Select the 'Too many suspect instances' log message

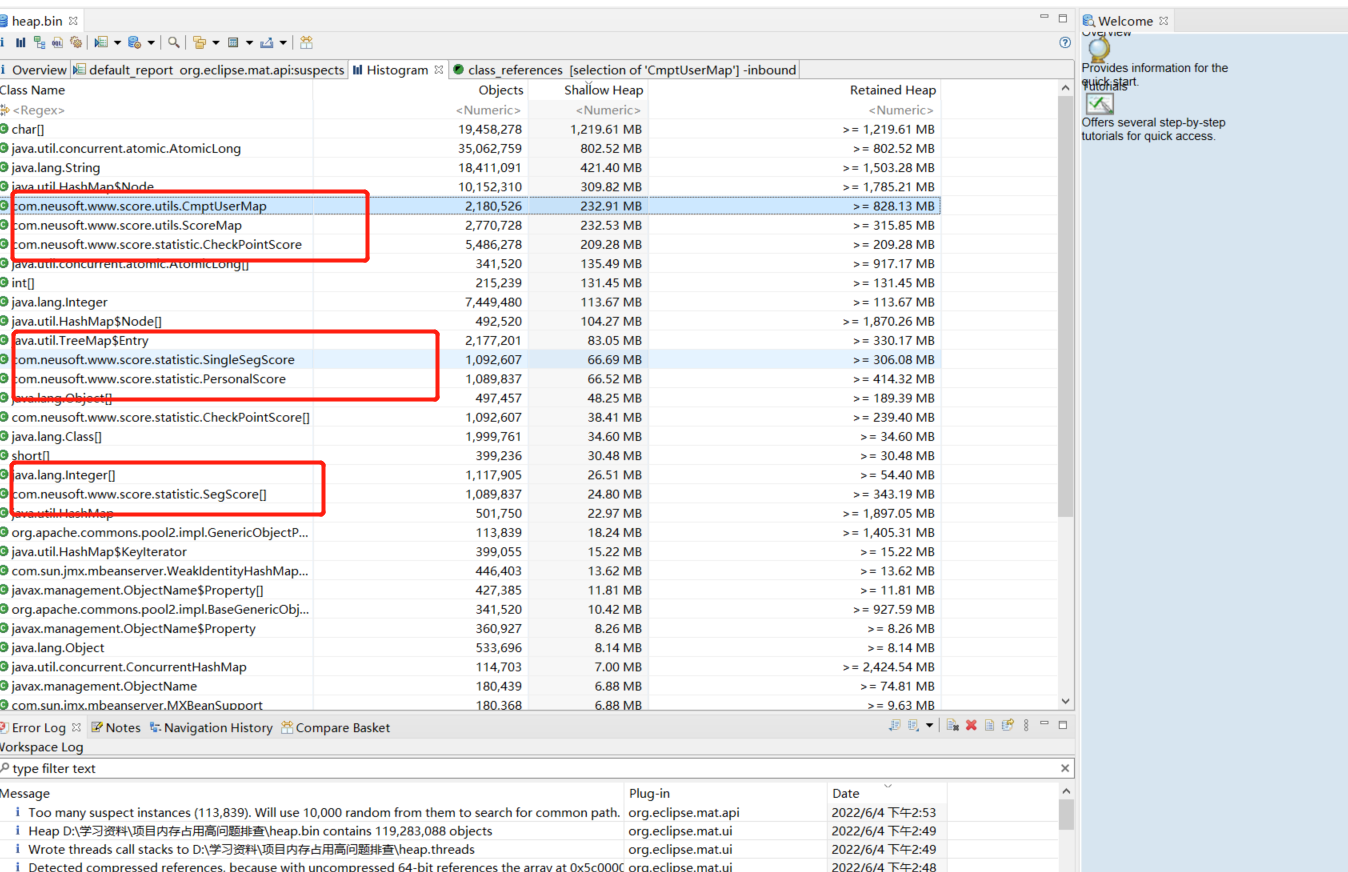(x=472, y=812)
